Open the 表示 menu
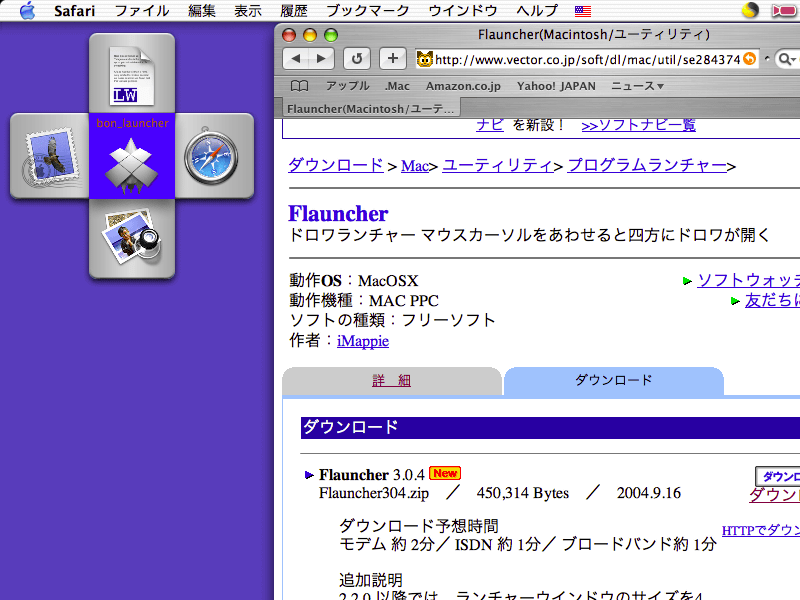This screenshot has height=600, width=800. point(247,11)
